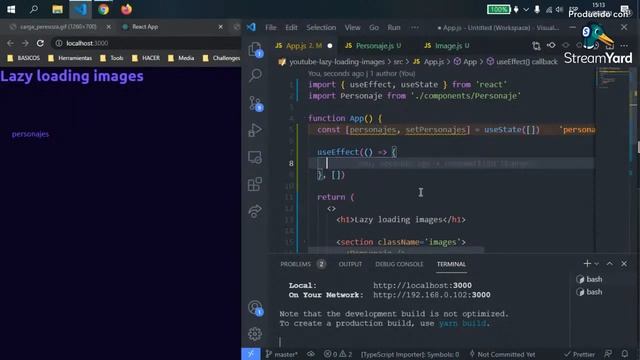Open Firefox from the taskbar
This screenshot has width=640, height=360.
(127, 9)
